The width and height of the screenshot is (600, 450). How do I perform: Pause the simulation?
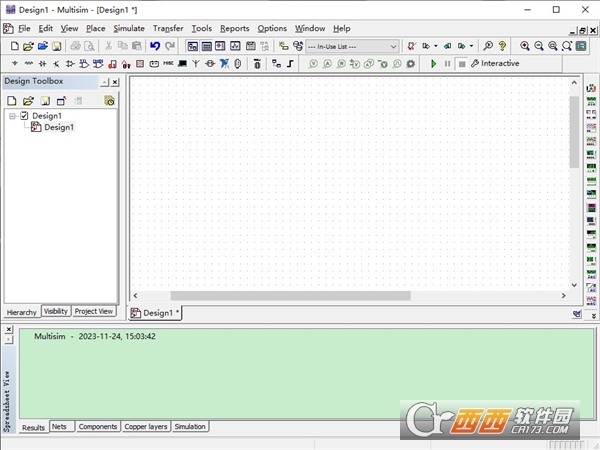[x=447, y=64]
